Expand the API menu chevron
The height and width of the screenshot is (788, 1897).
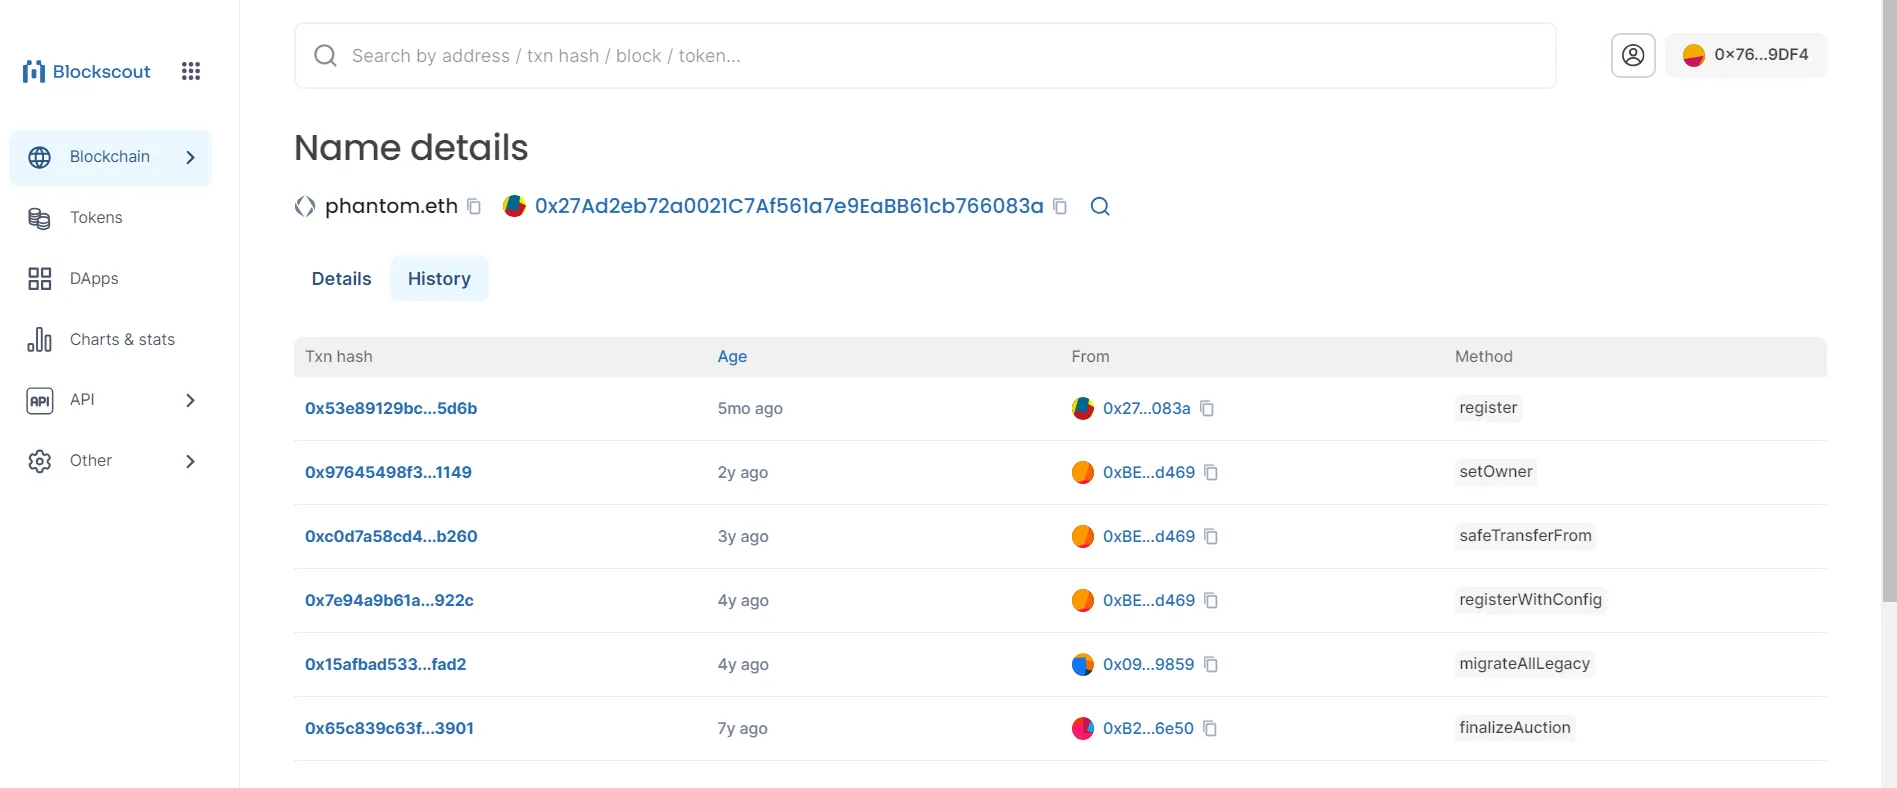pos(190,400)
